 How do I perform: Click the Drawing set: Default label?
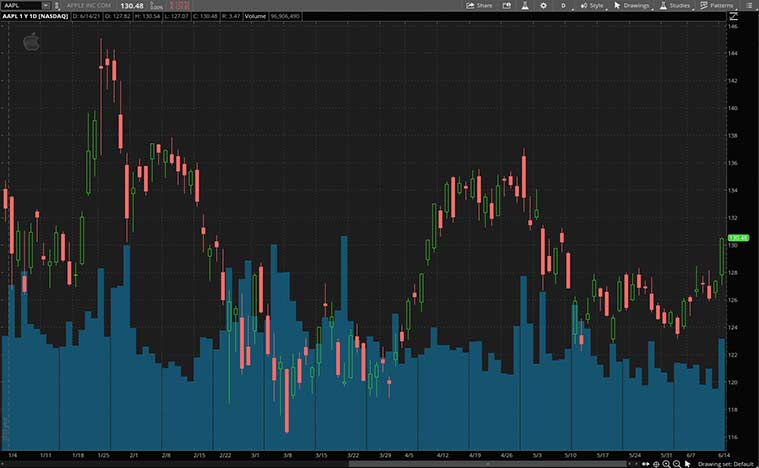tap(726, 463)
